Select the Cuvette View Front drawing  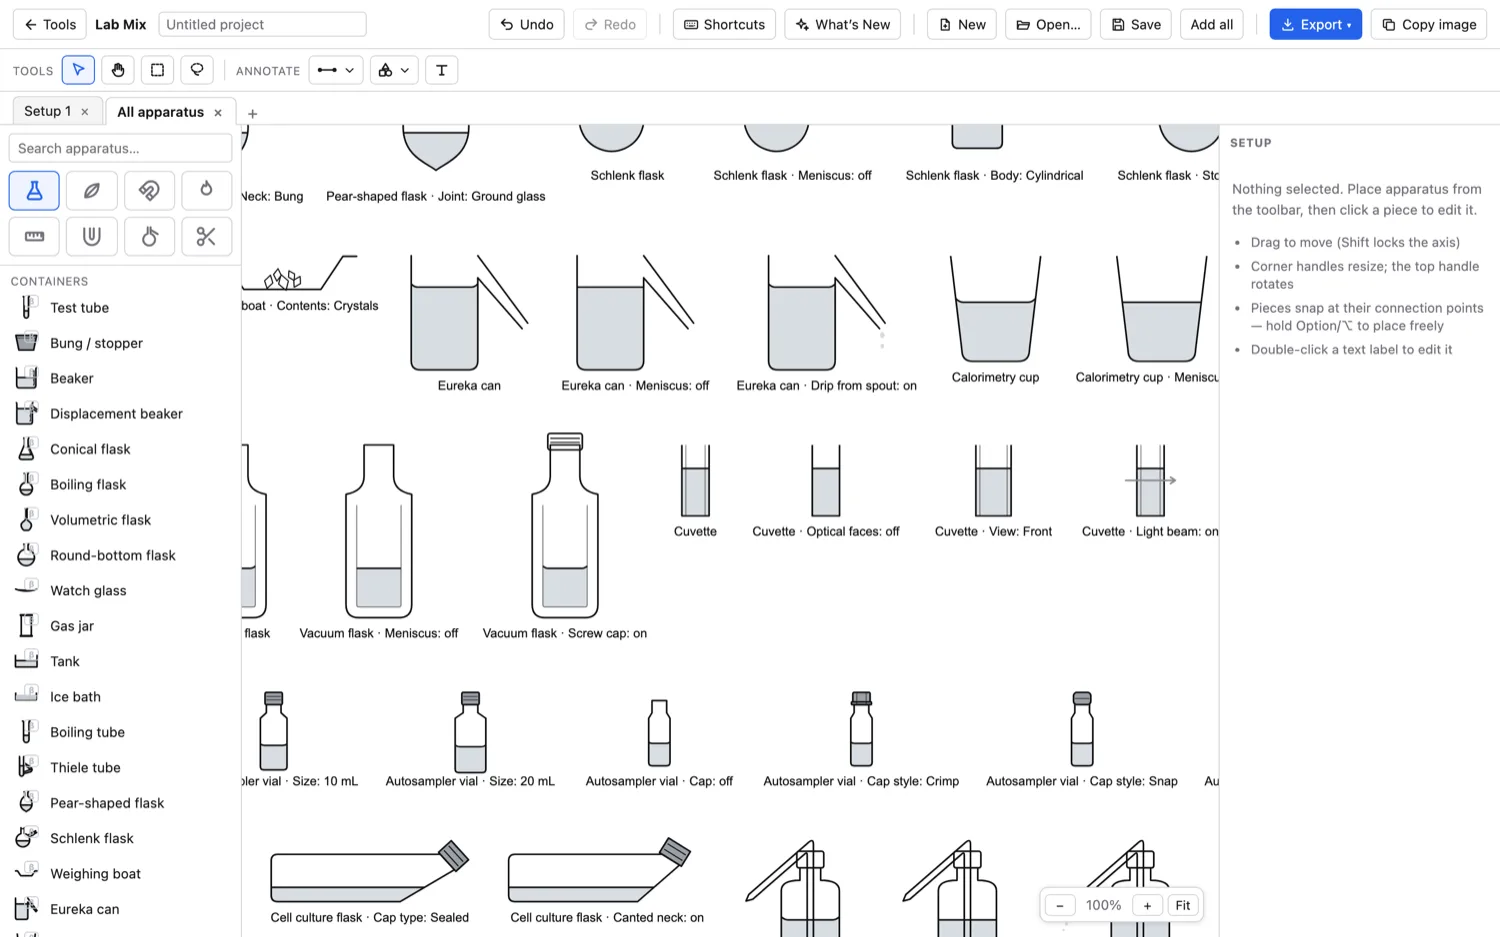tap(993, 480)
